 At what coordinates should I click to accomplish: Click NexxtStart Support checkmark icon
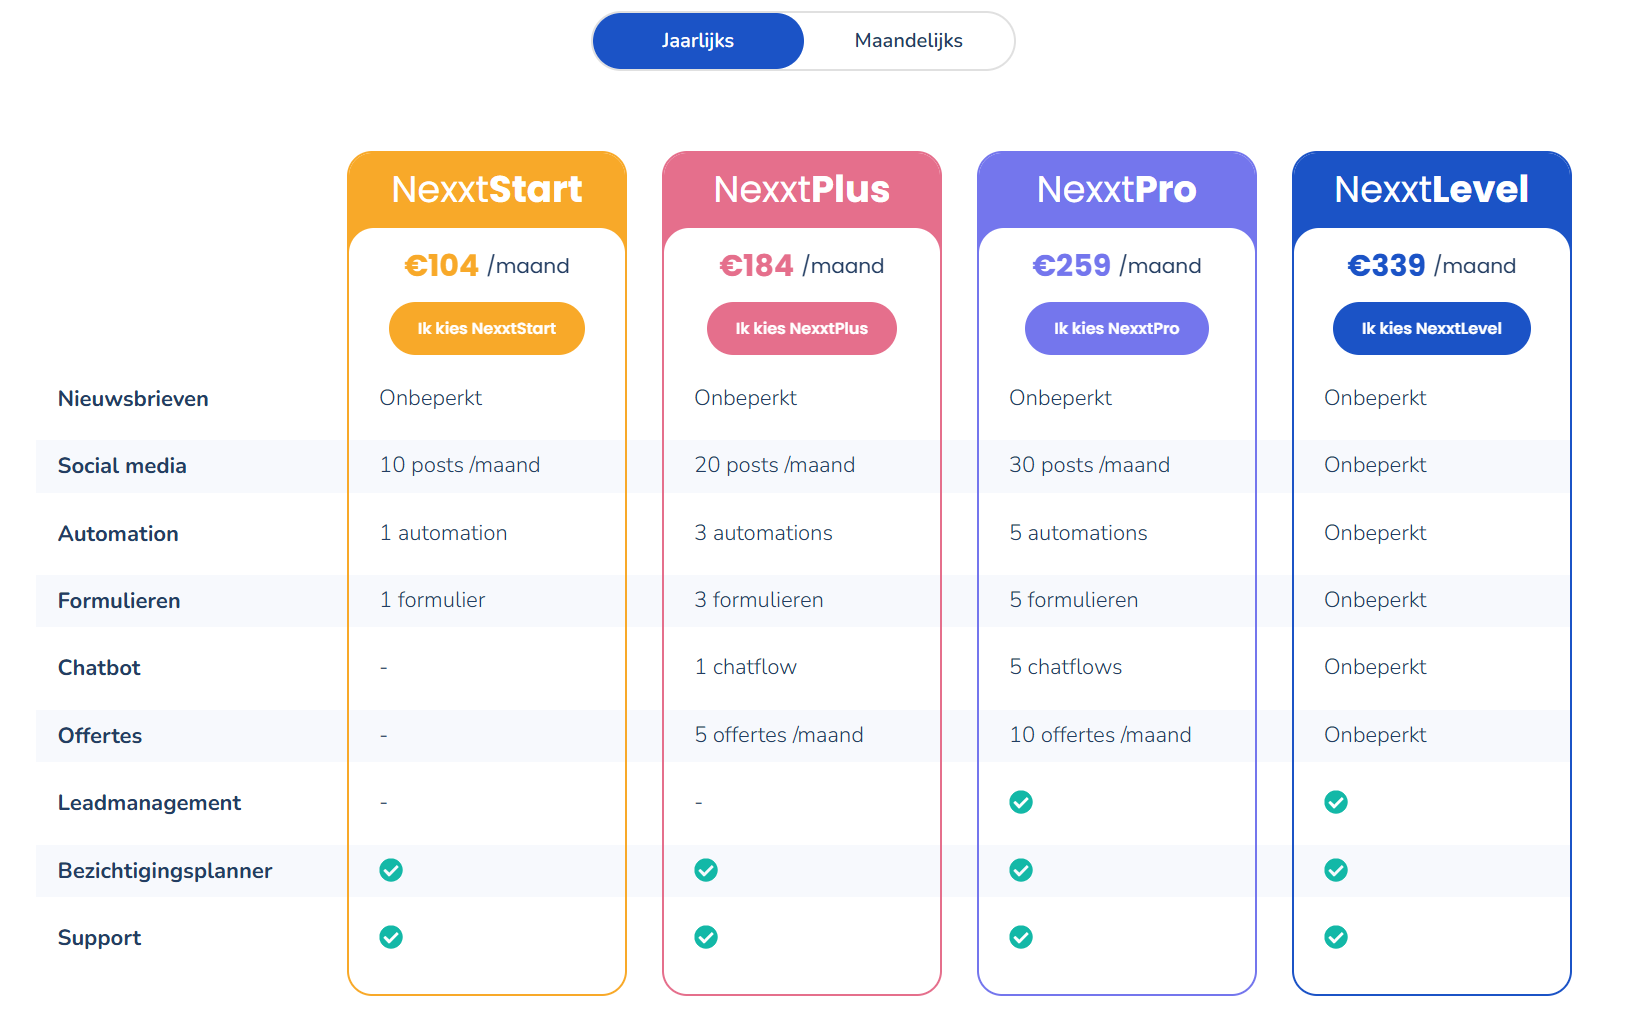(391, 937)
